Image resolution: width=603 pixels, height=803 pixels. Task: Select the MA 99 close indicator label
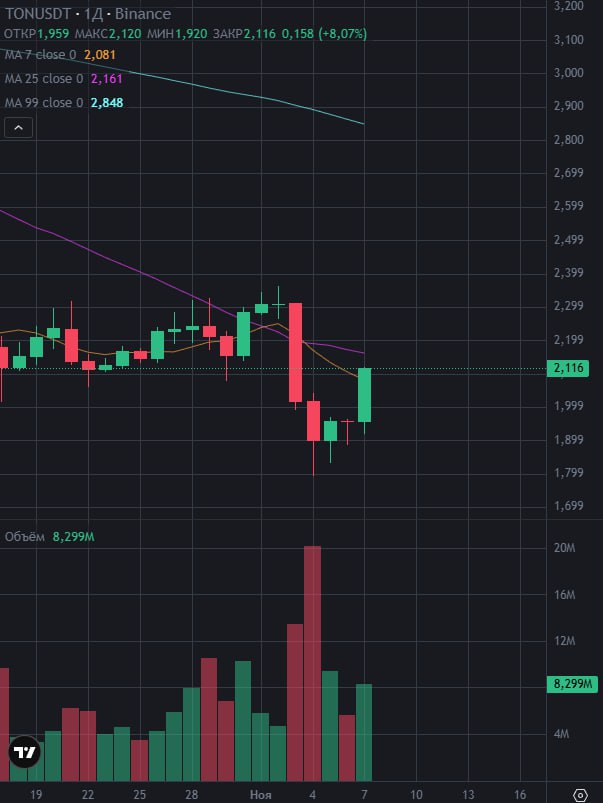pos(43,102)
